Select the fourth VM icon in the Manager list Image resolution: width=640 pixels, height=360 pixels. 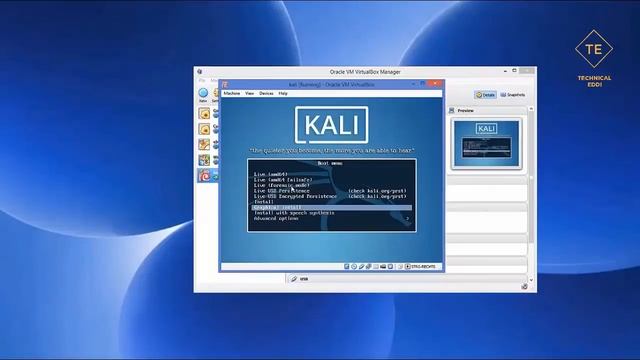point(204,160)
